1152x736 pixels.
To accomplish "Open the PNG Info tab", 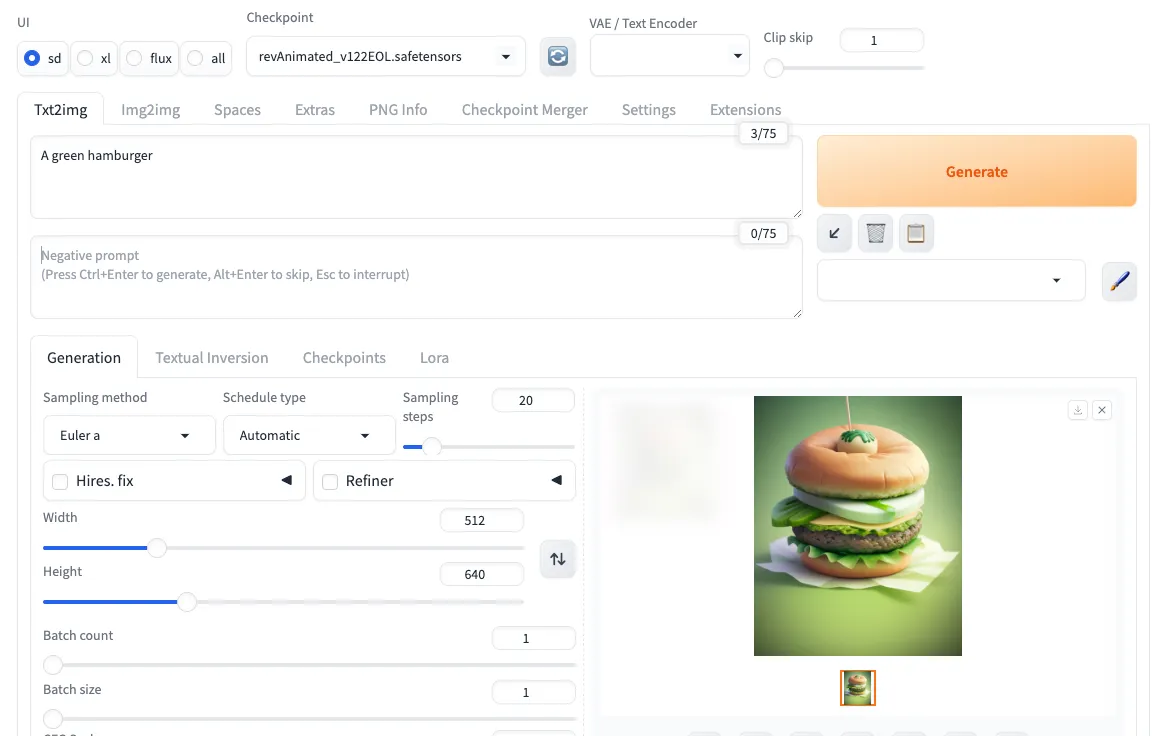I will tap(398, 110).
